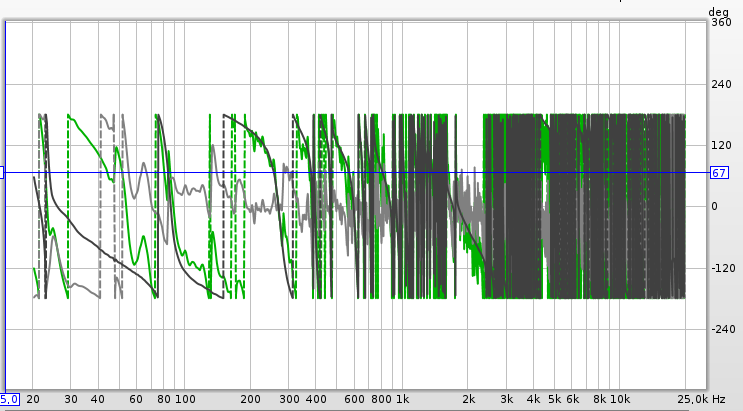Click the 0 degree axis label
The height and width of the screenshot is (411, 743).
[715, 206]
